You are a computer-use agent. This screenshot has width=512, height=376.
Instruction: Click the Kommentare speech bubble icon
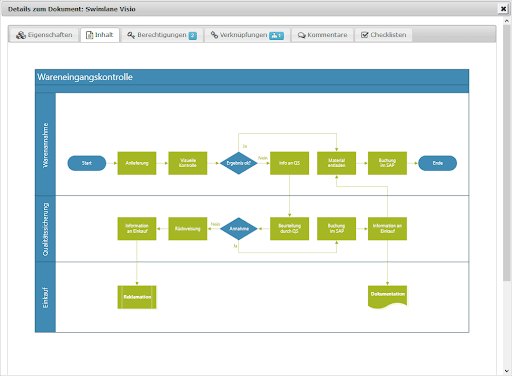click(x=301, y=35)
